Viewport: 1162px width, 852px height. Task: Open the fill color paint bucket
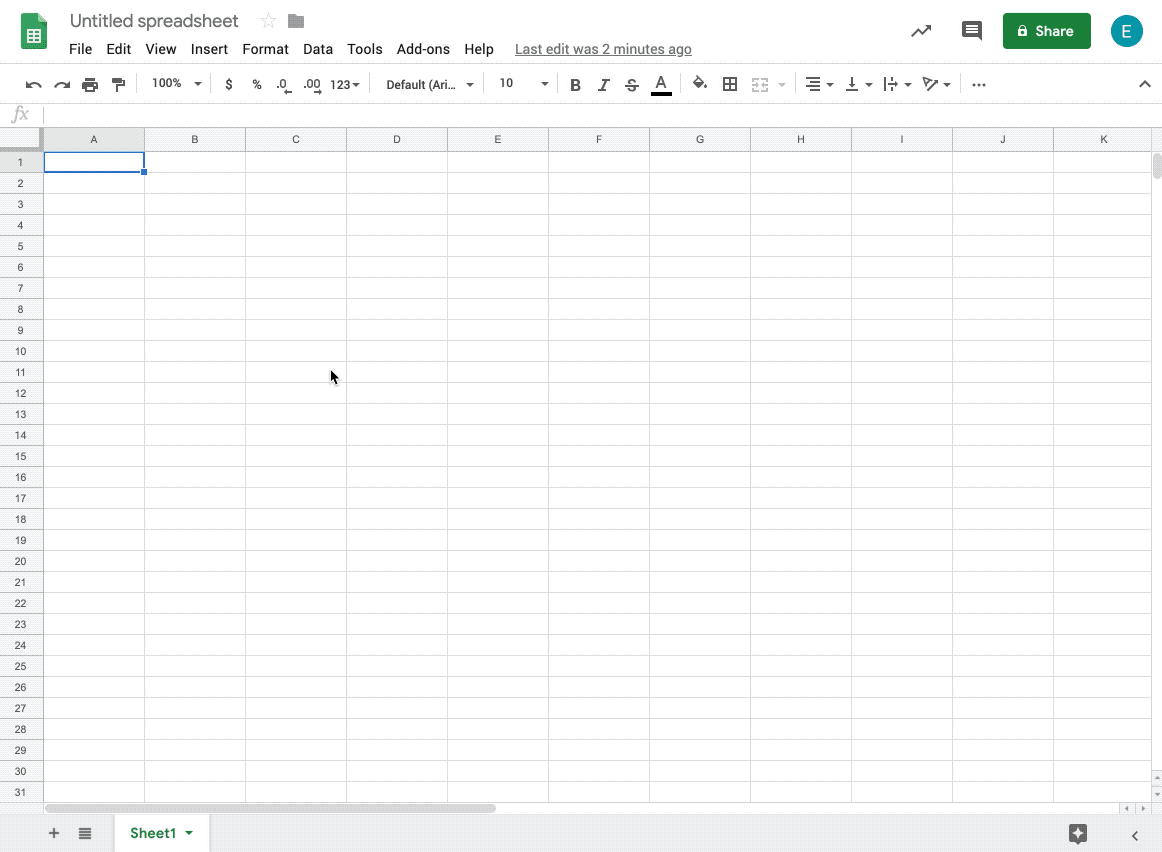point(700,84)
